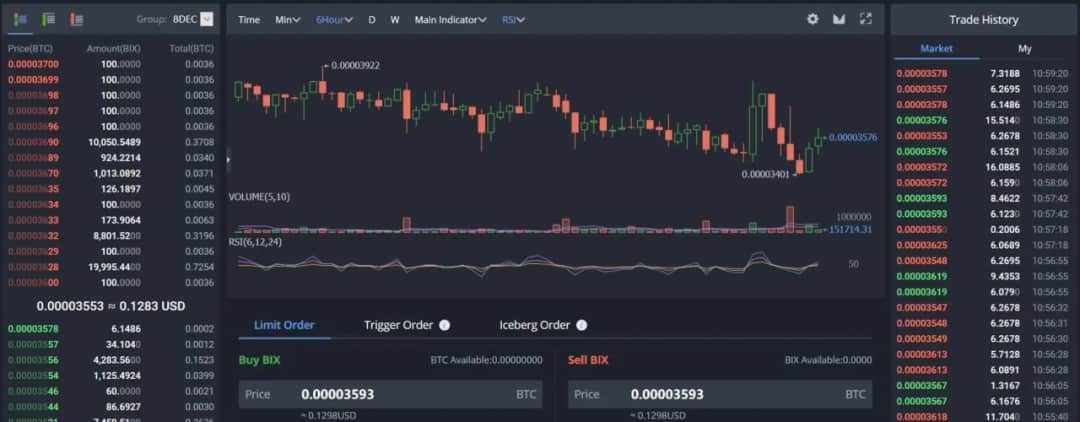Open chart settings gear
This screenshot has height=422, width=1080.
point(812,19)
